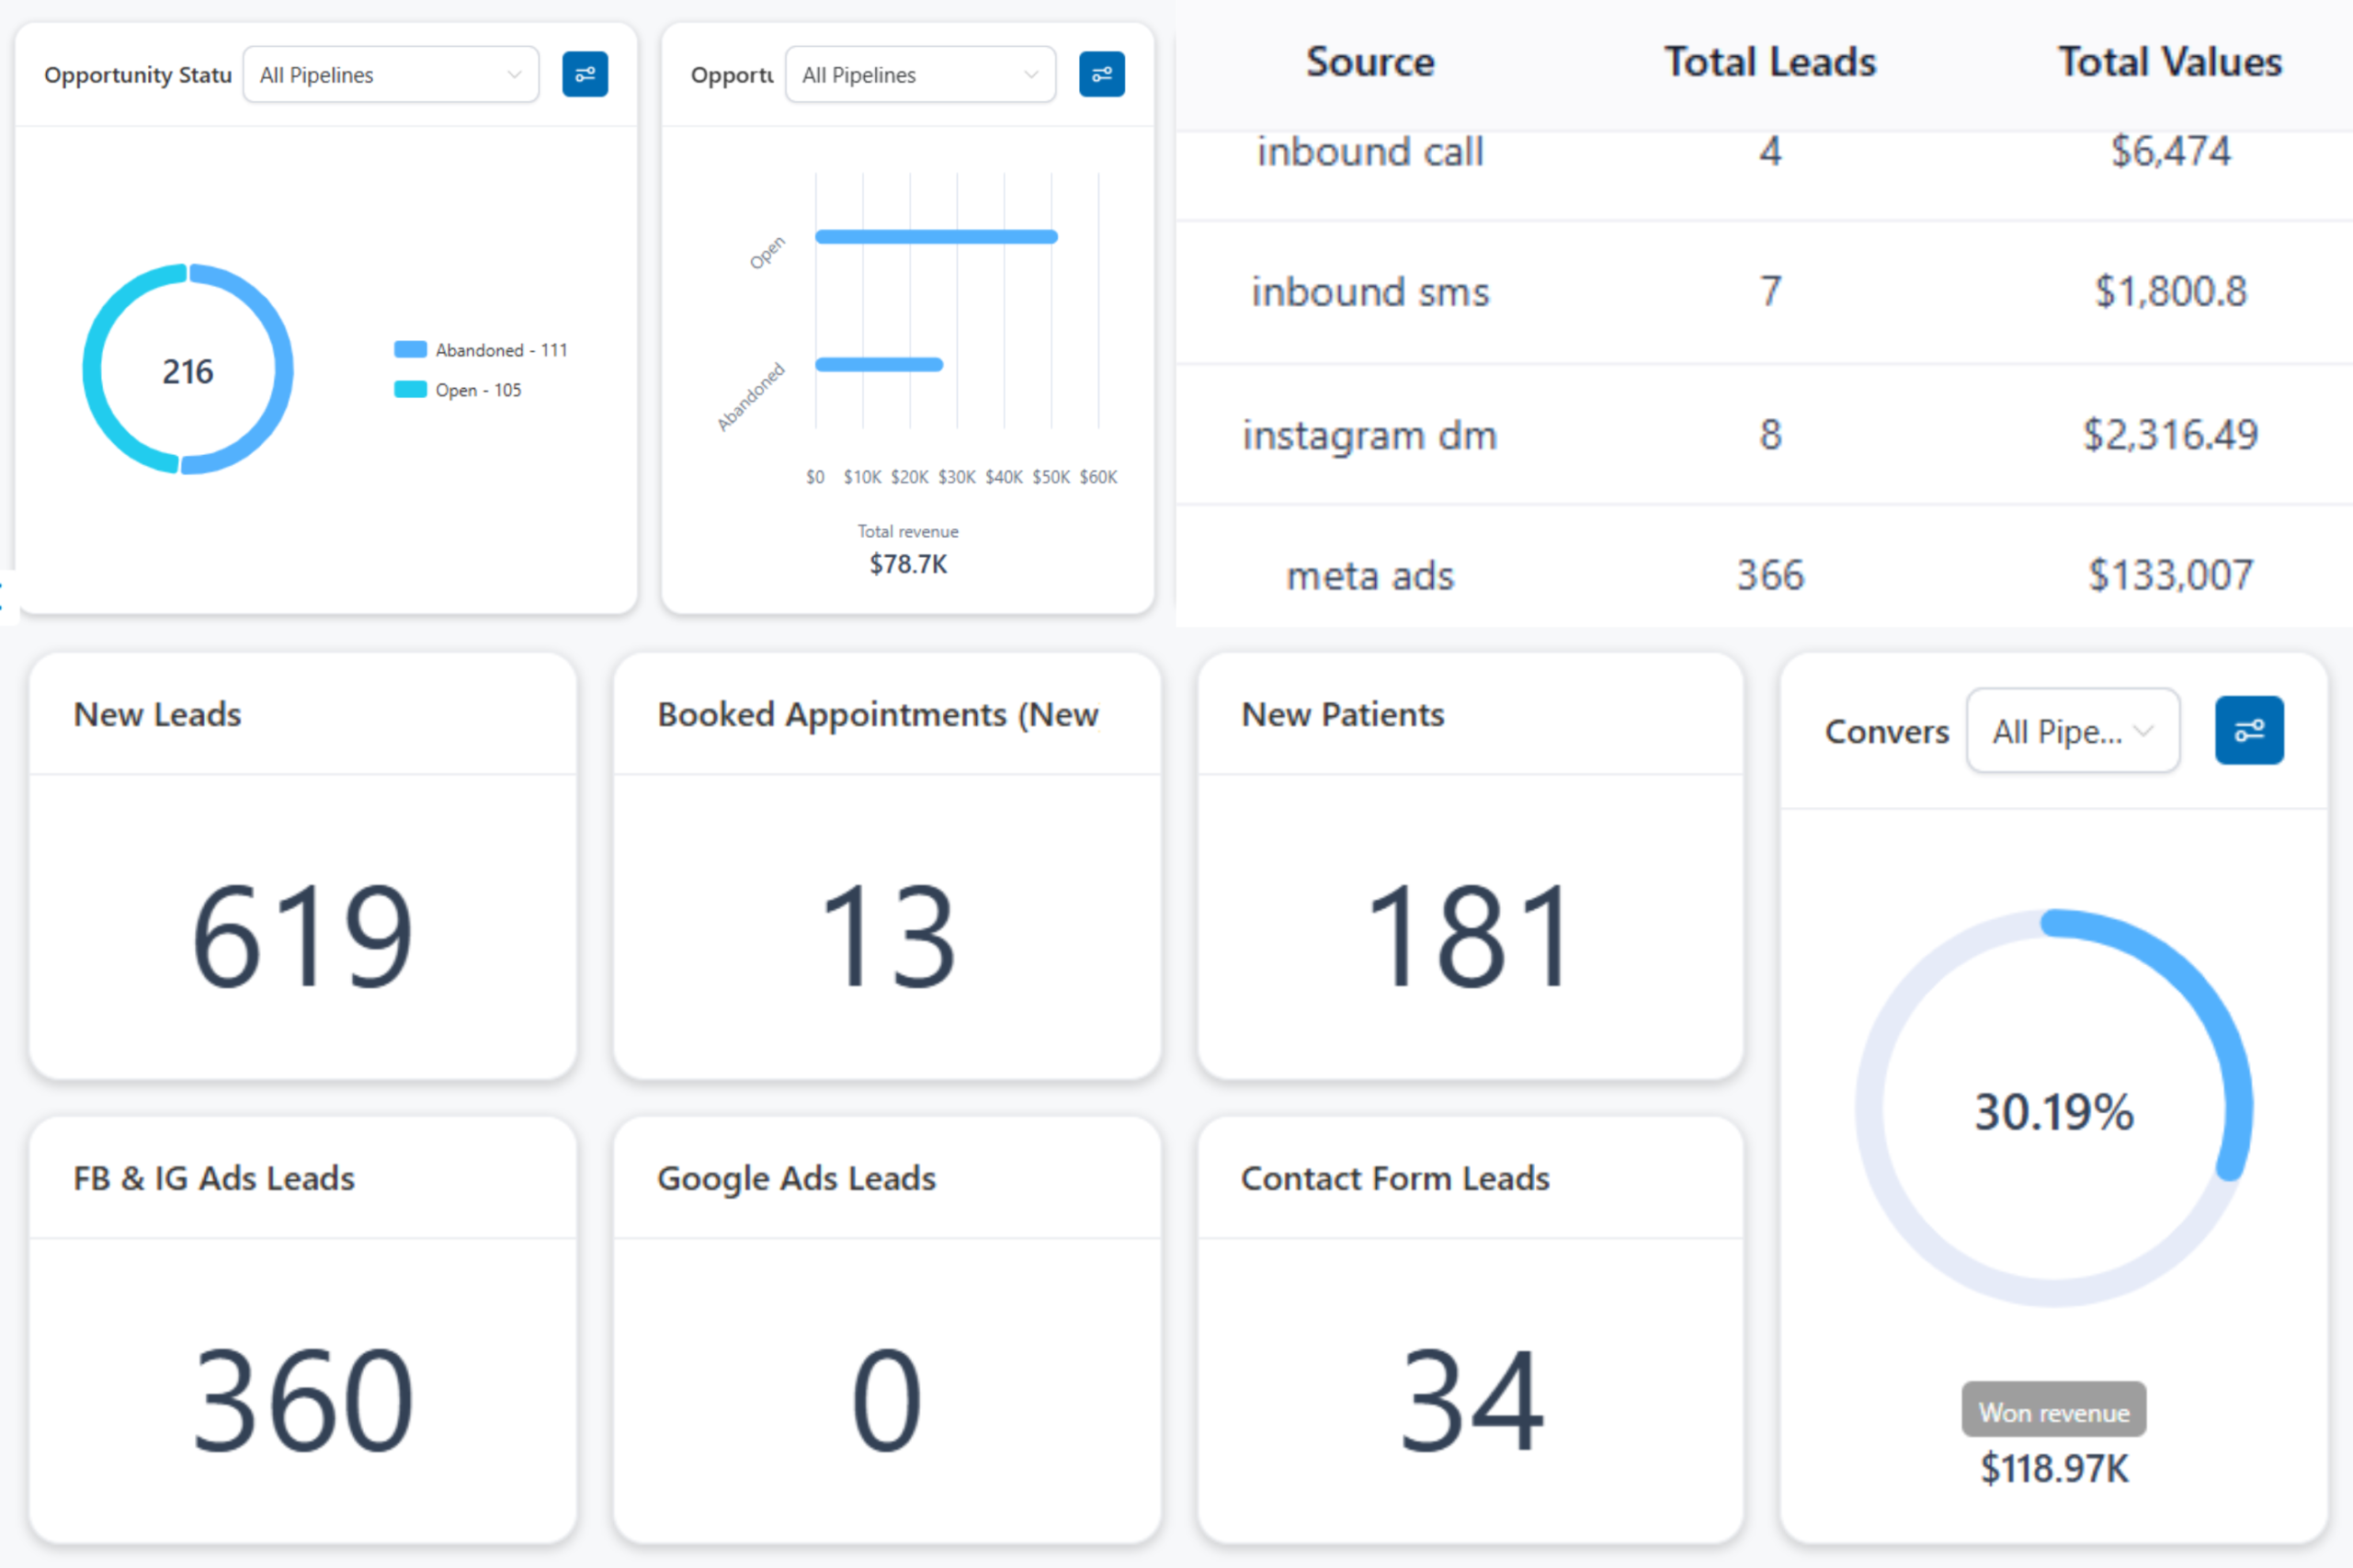Sort table by Total Leads header
The width and height of the screenshot is (2353, 1568).
click(1770, 62)
